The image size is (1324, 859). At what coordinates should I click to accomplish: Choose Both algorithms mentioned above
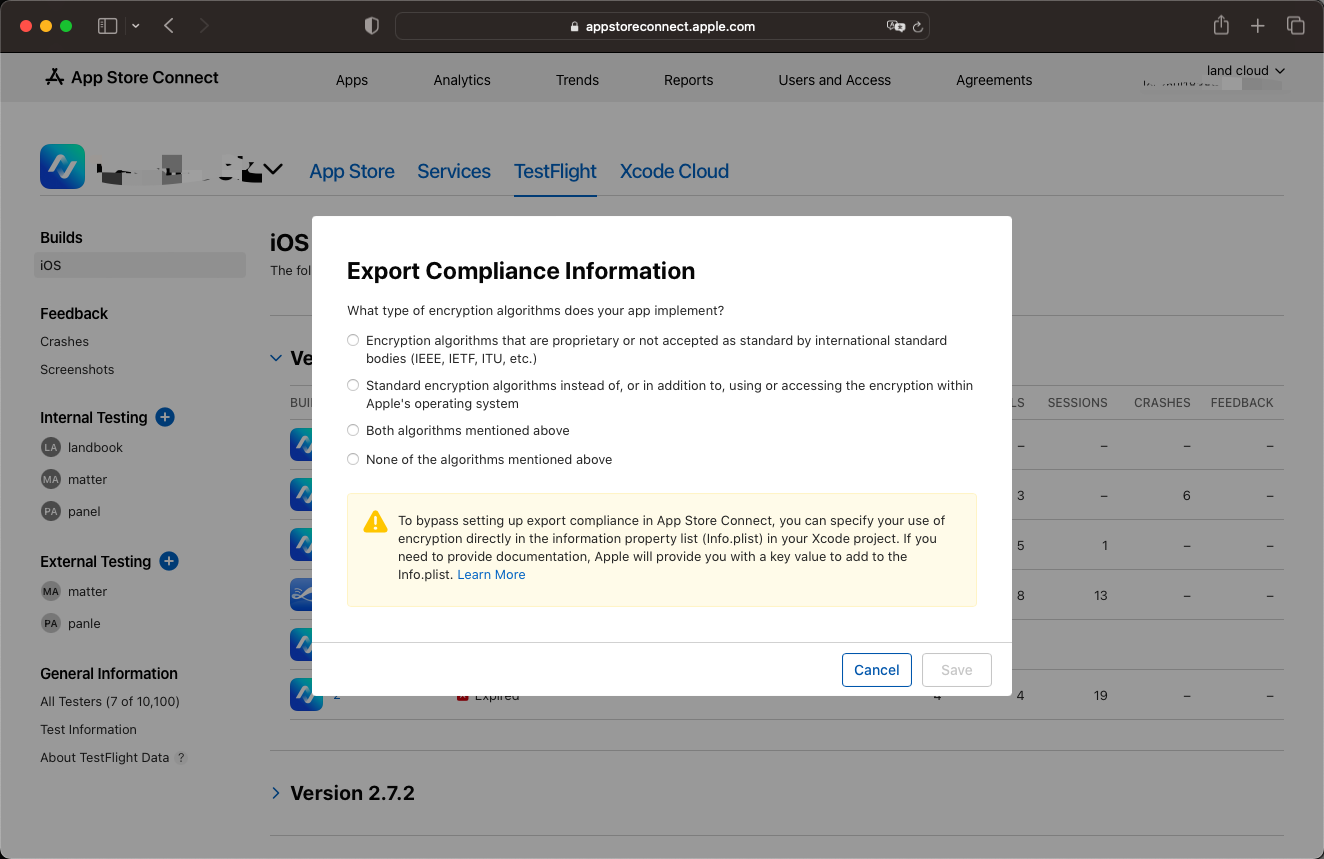click(353, 430)
